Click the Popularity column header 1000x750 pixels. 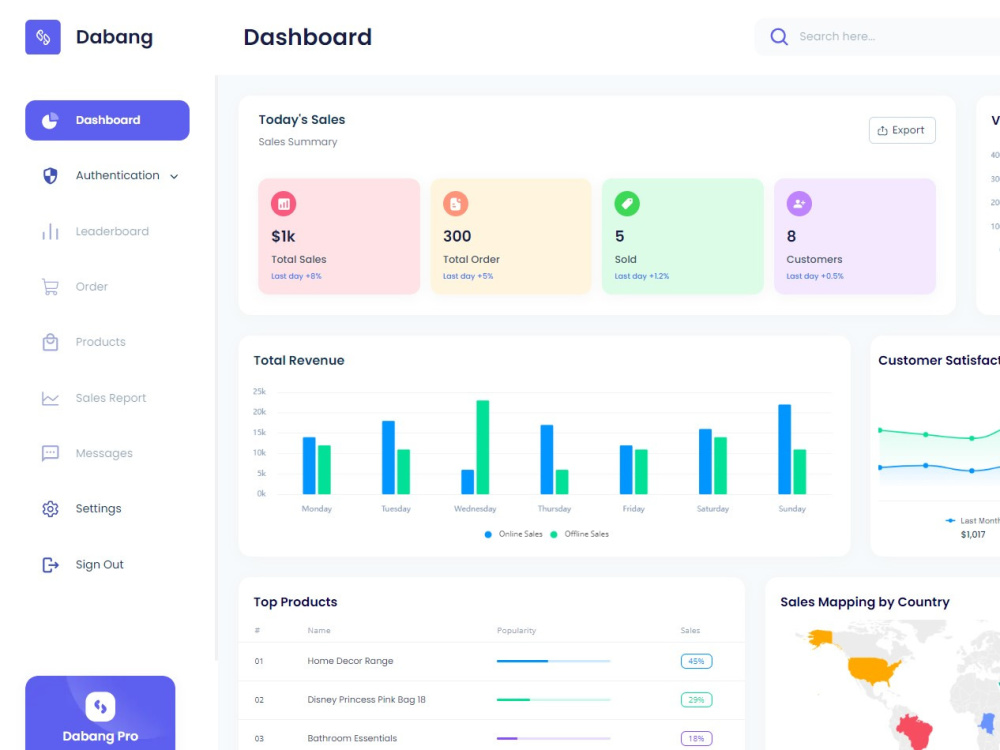tap(517, 631)
